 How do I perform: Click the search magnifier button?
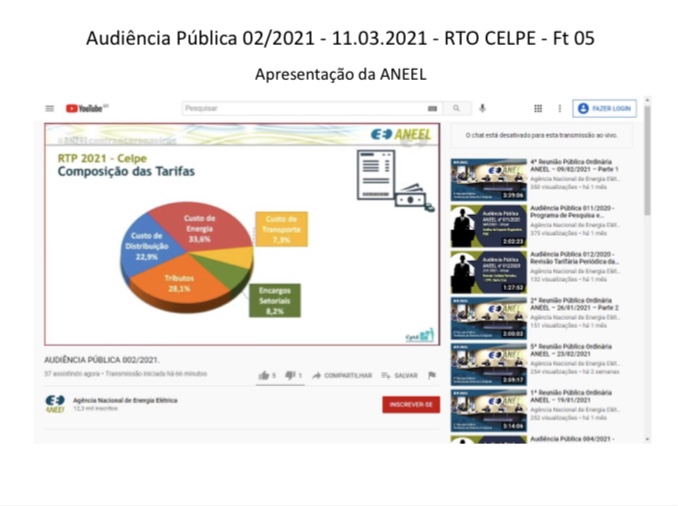(457, 108)
